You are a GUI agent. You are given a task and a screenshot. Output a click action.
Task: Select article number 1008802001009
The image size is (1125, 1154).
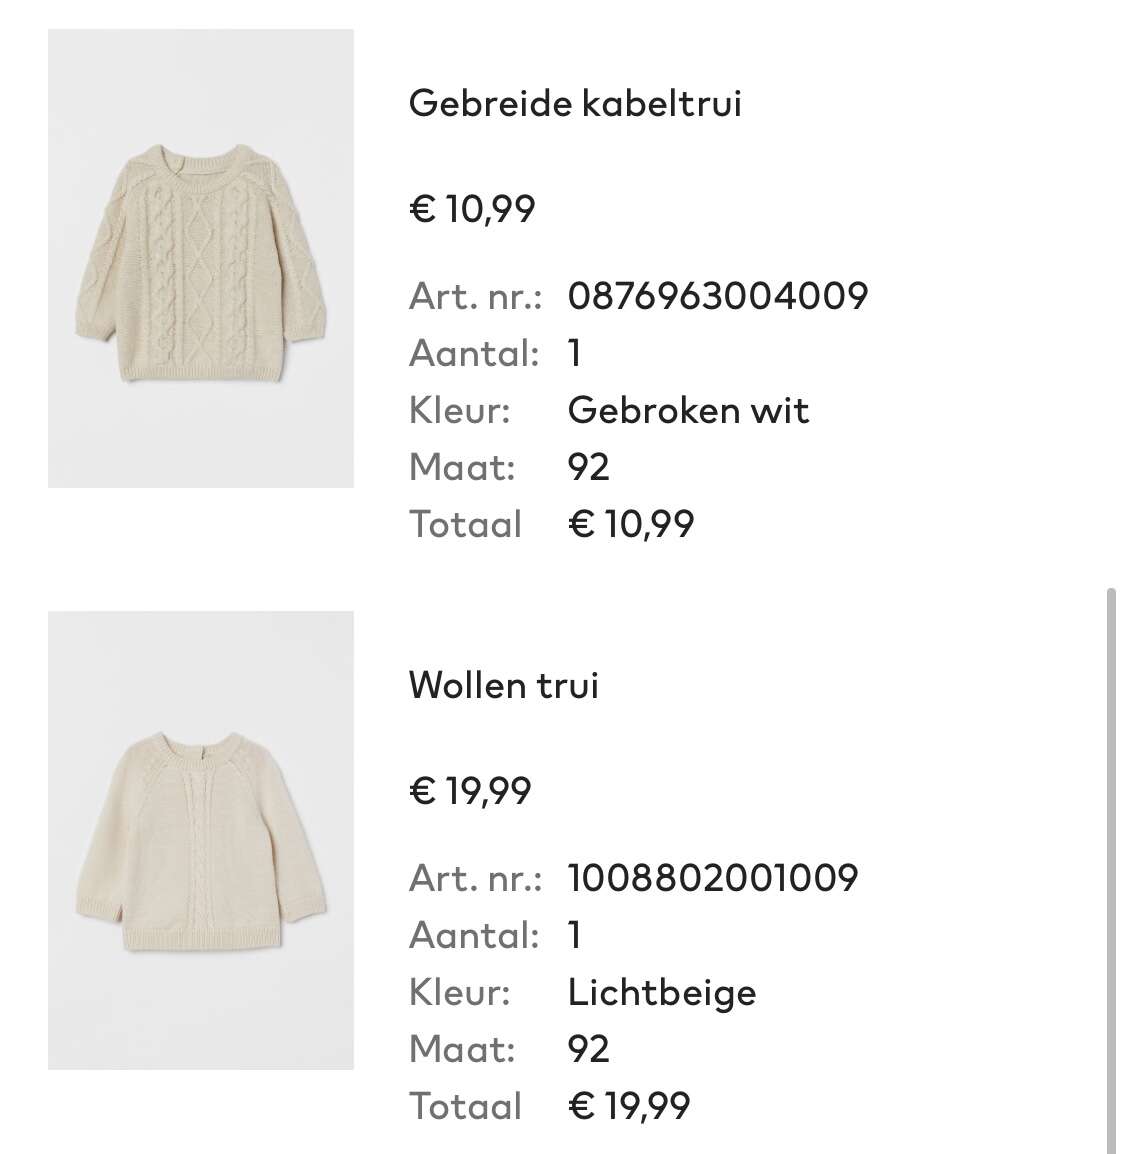[712, 877]
